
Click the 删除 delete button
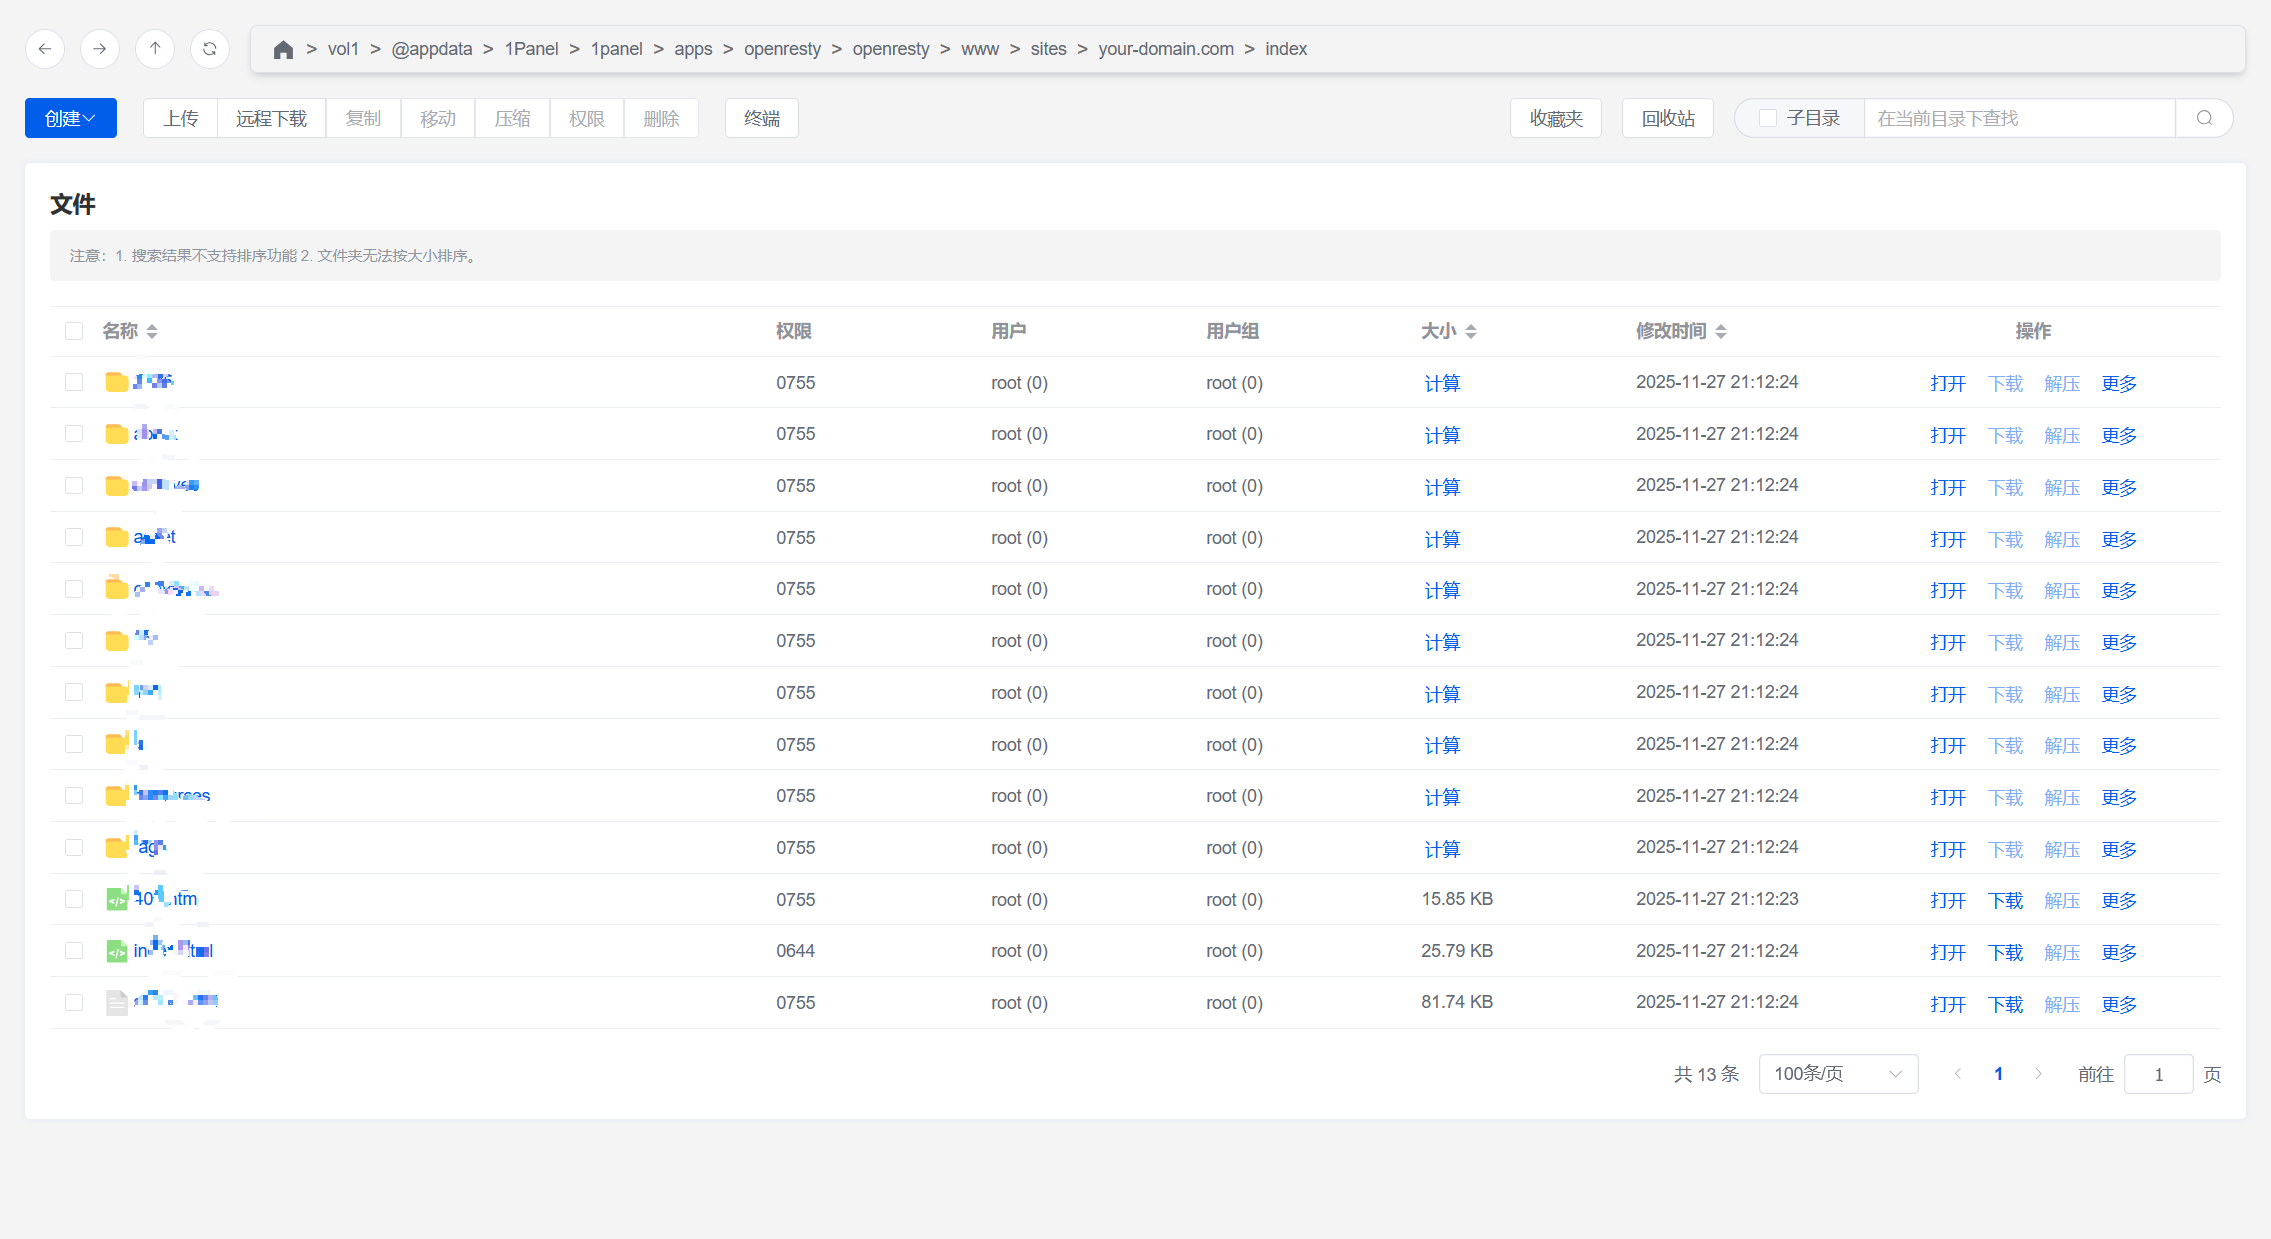point(661,118)
